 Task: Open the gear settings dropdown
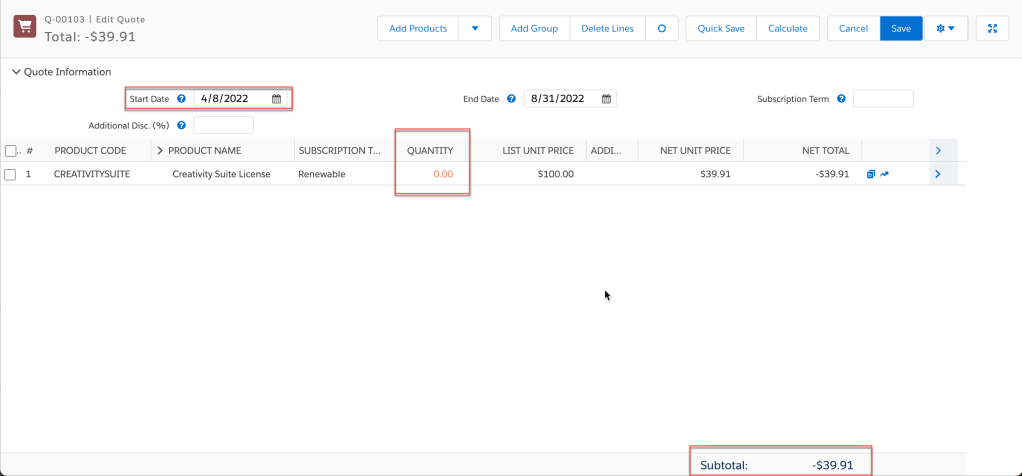pyautogui.click(x=945, y=28)
